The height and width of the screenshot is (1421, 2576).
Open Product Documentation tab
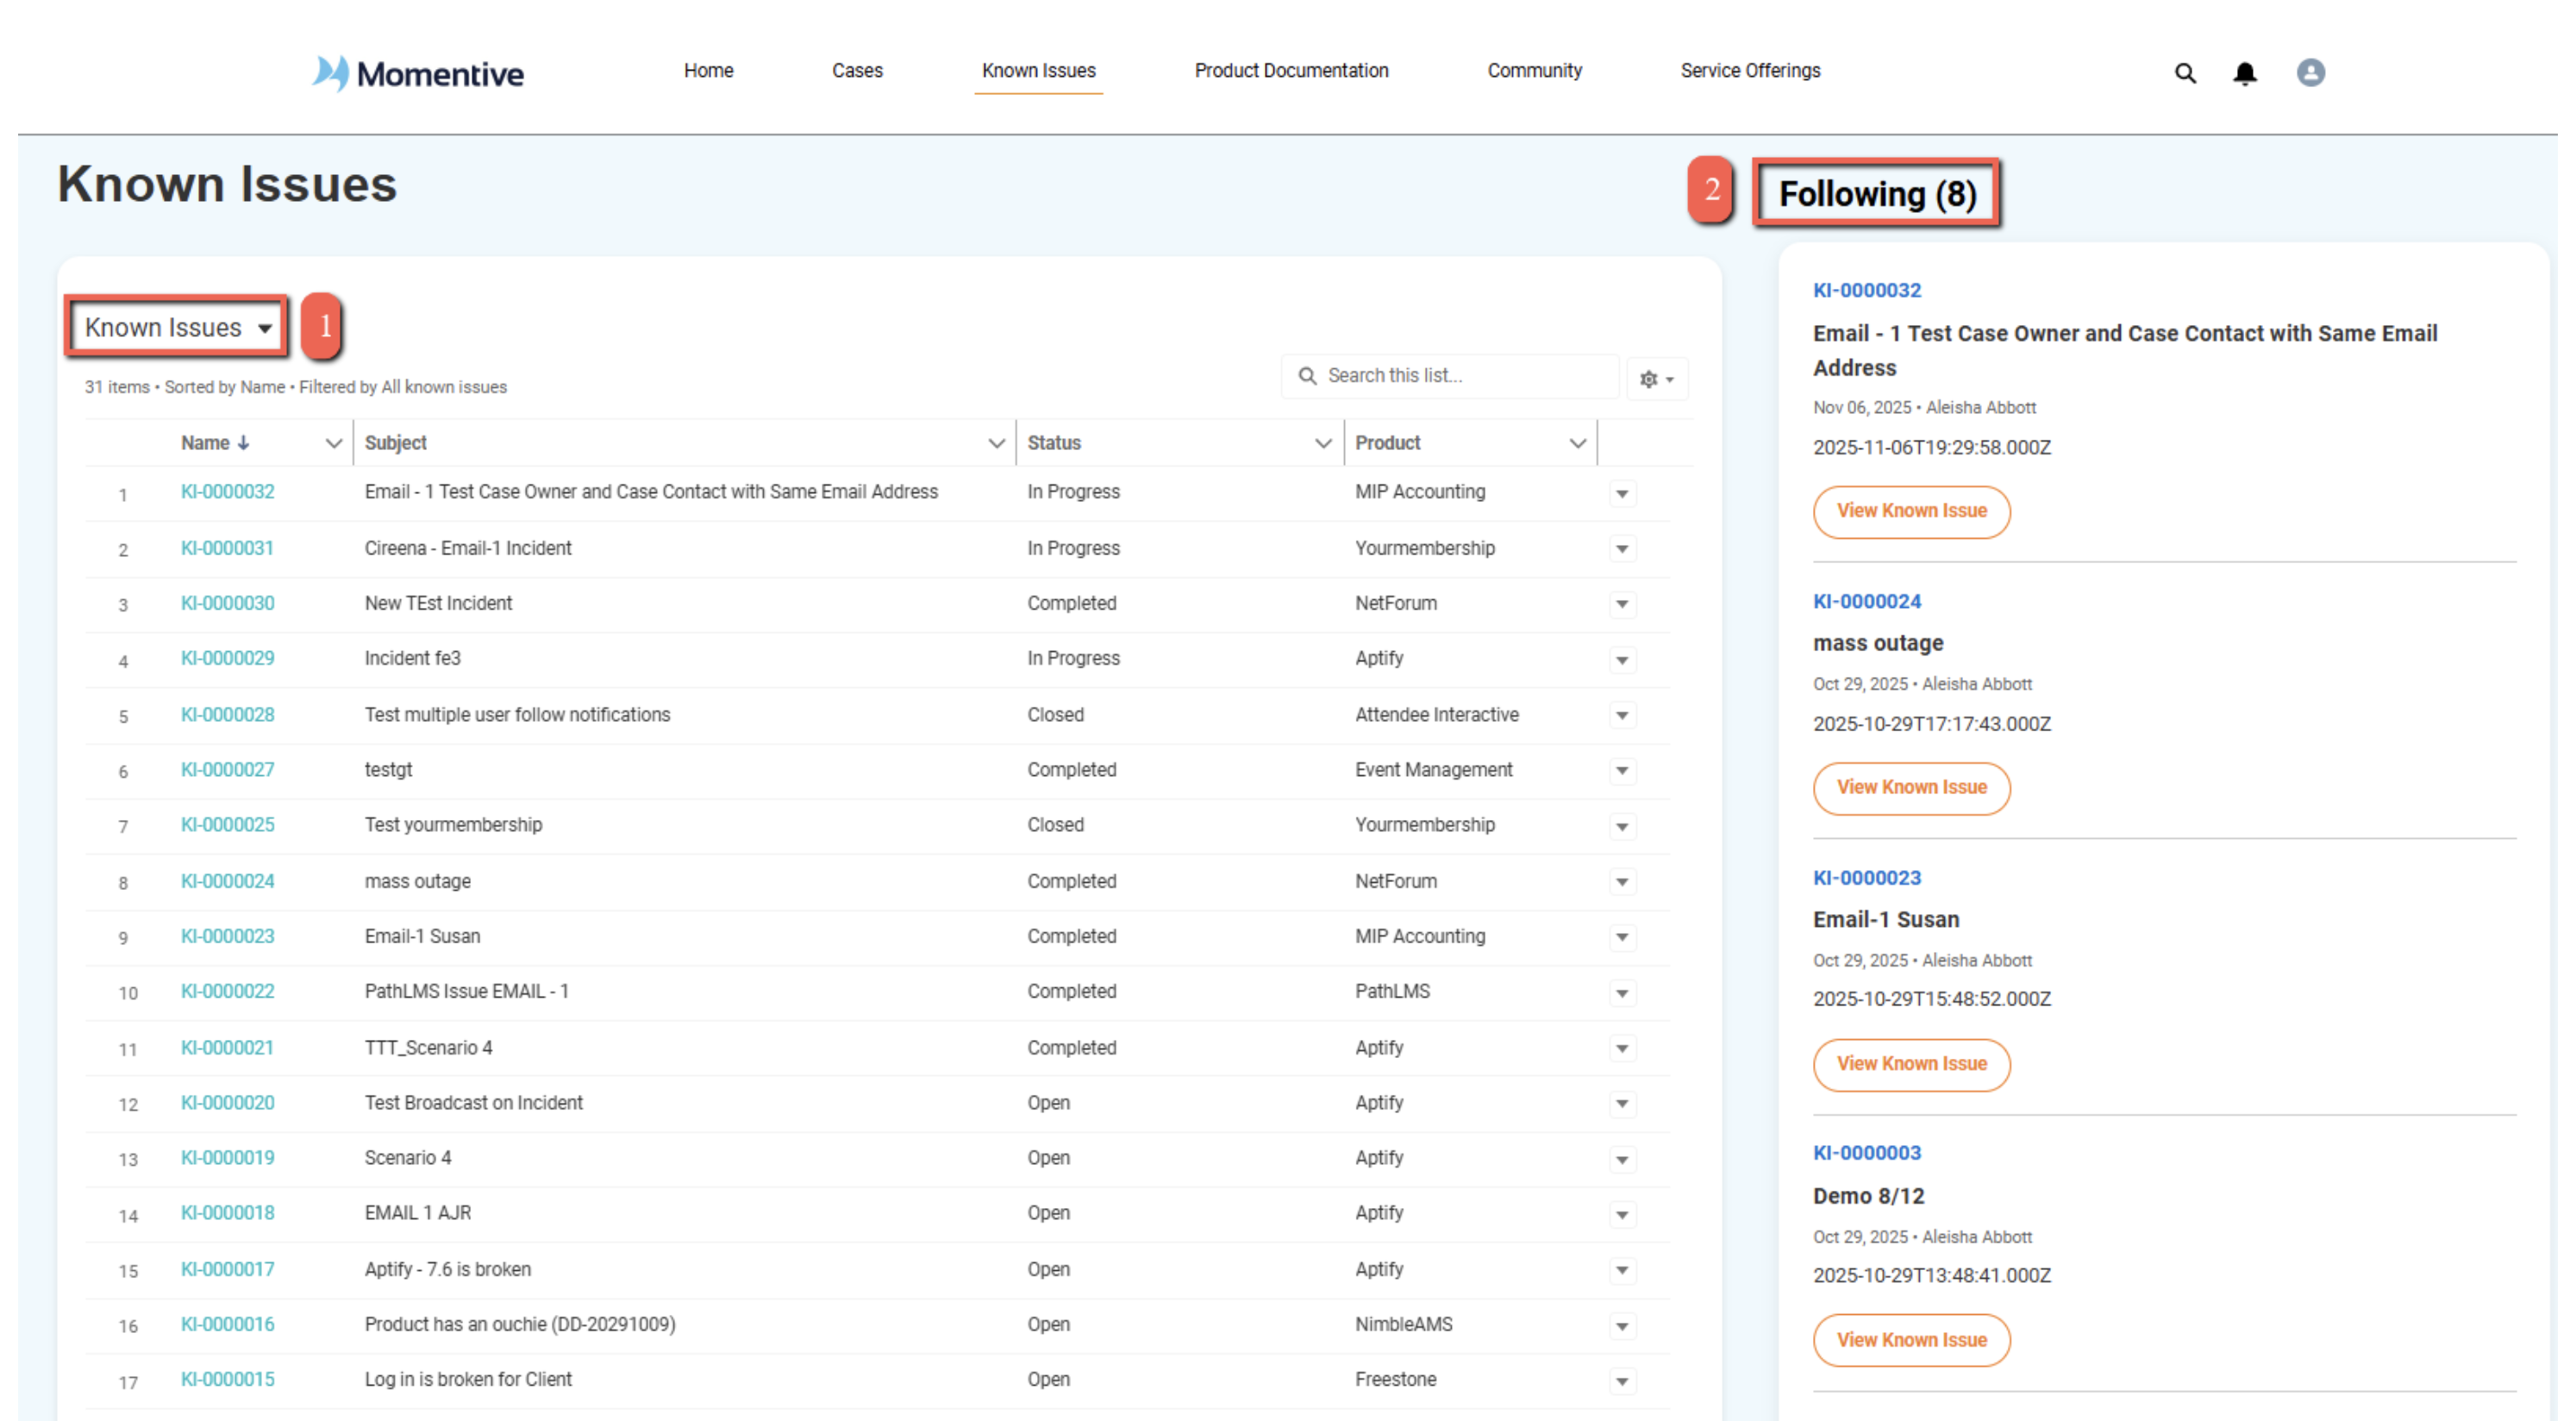[x=1291, y=71]
